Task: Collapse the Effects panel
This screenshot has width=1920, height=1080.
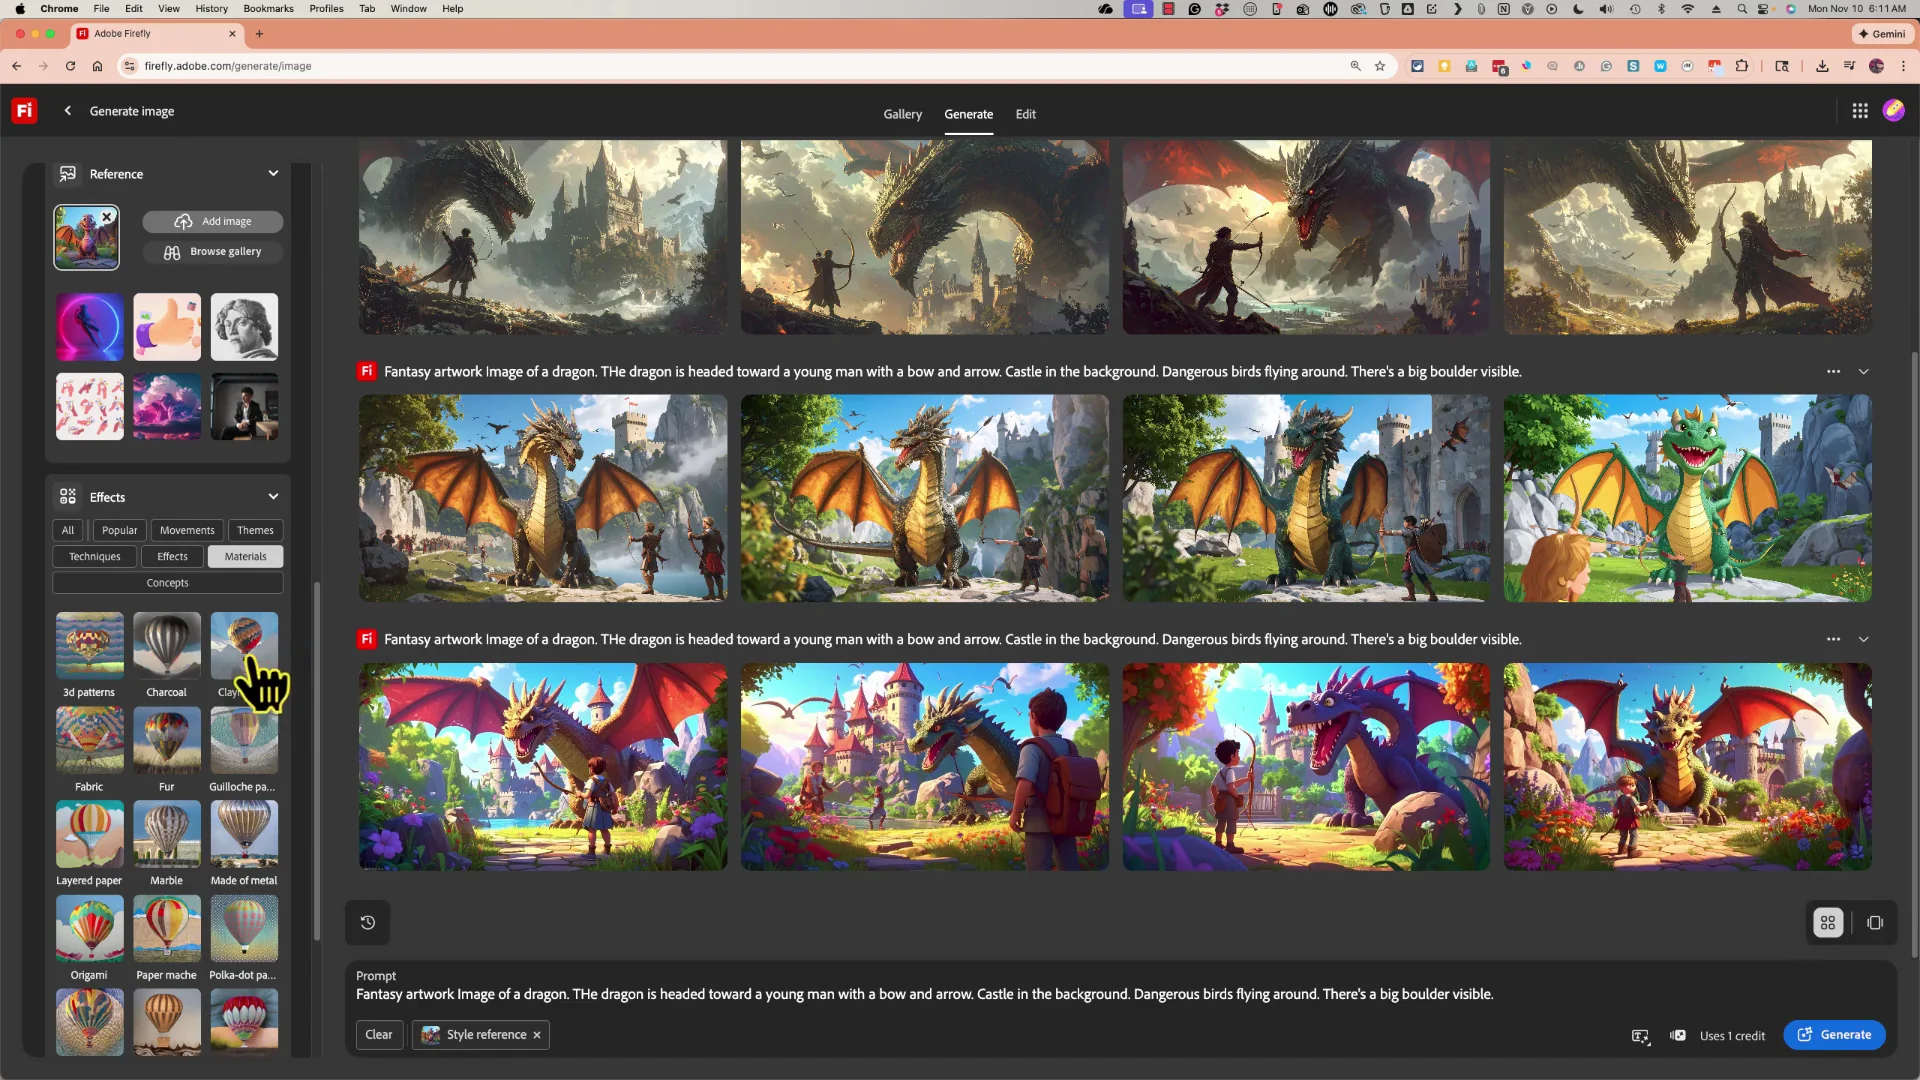Action: (x=273, y=496)
